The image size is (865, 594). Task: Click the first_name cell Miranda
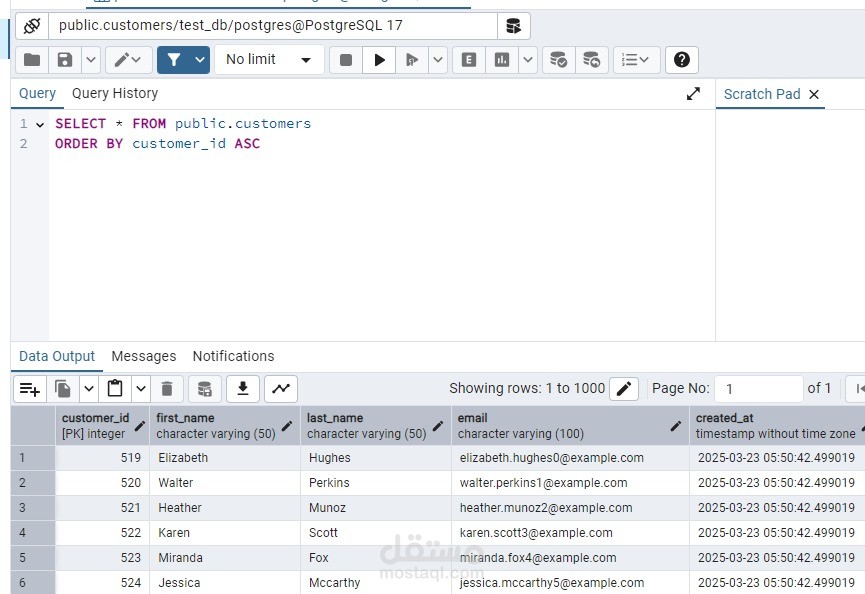click(225, 558)
